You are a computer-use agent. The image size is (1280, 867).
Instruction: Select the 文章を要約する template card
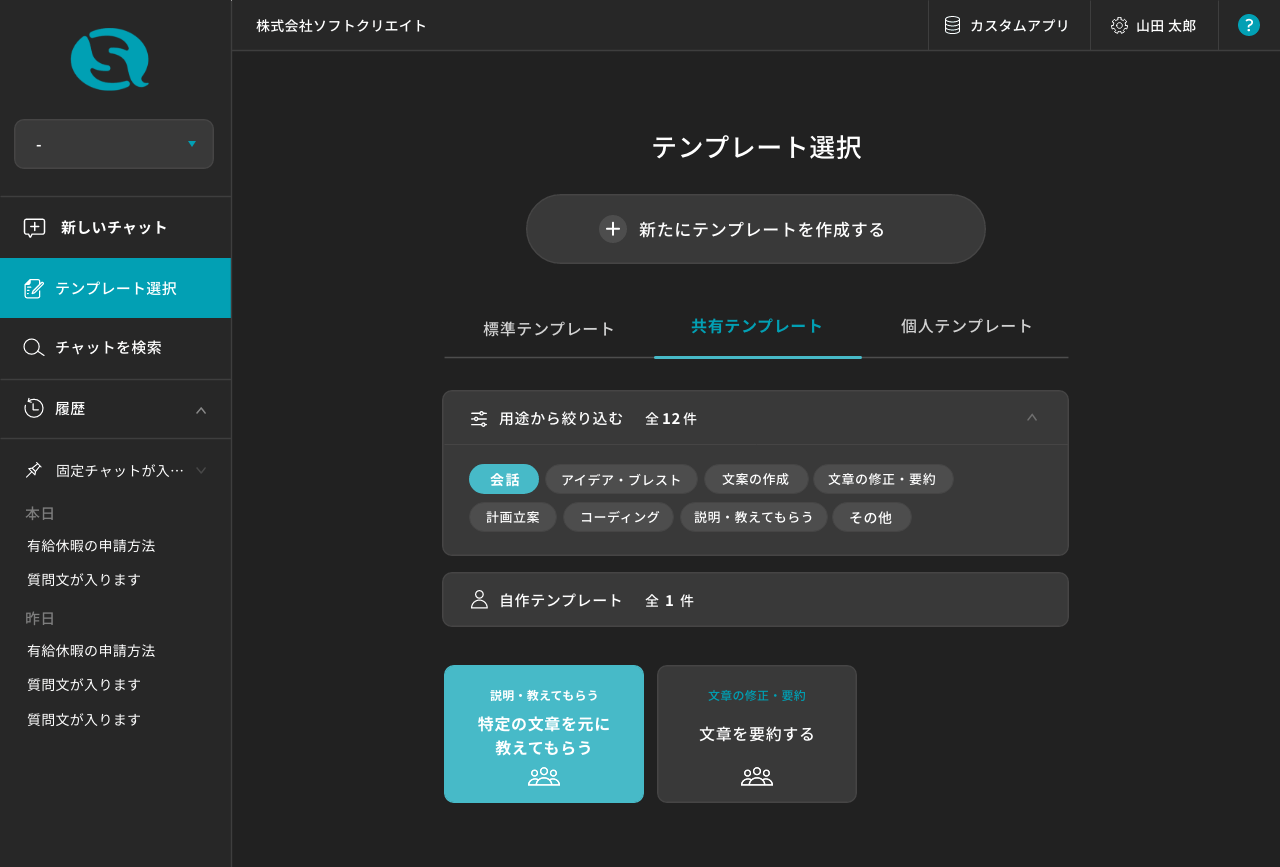[x=757, y=734]
